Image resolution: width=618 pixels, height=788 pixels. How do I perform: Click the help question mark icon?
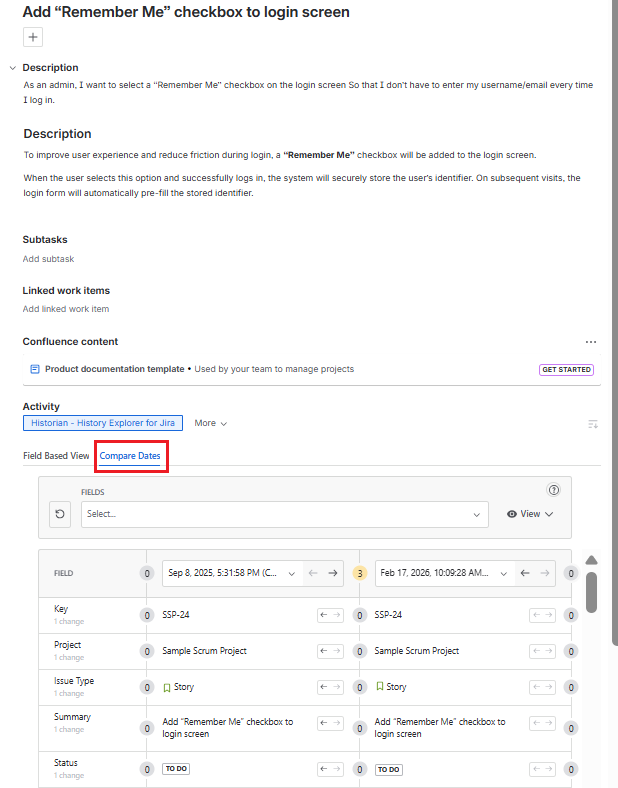554,490
